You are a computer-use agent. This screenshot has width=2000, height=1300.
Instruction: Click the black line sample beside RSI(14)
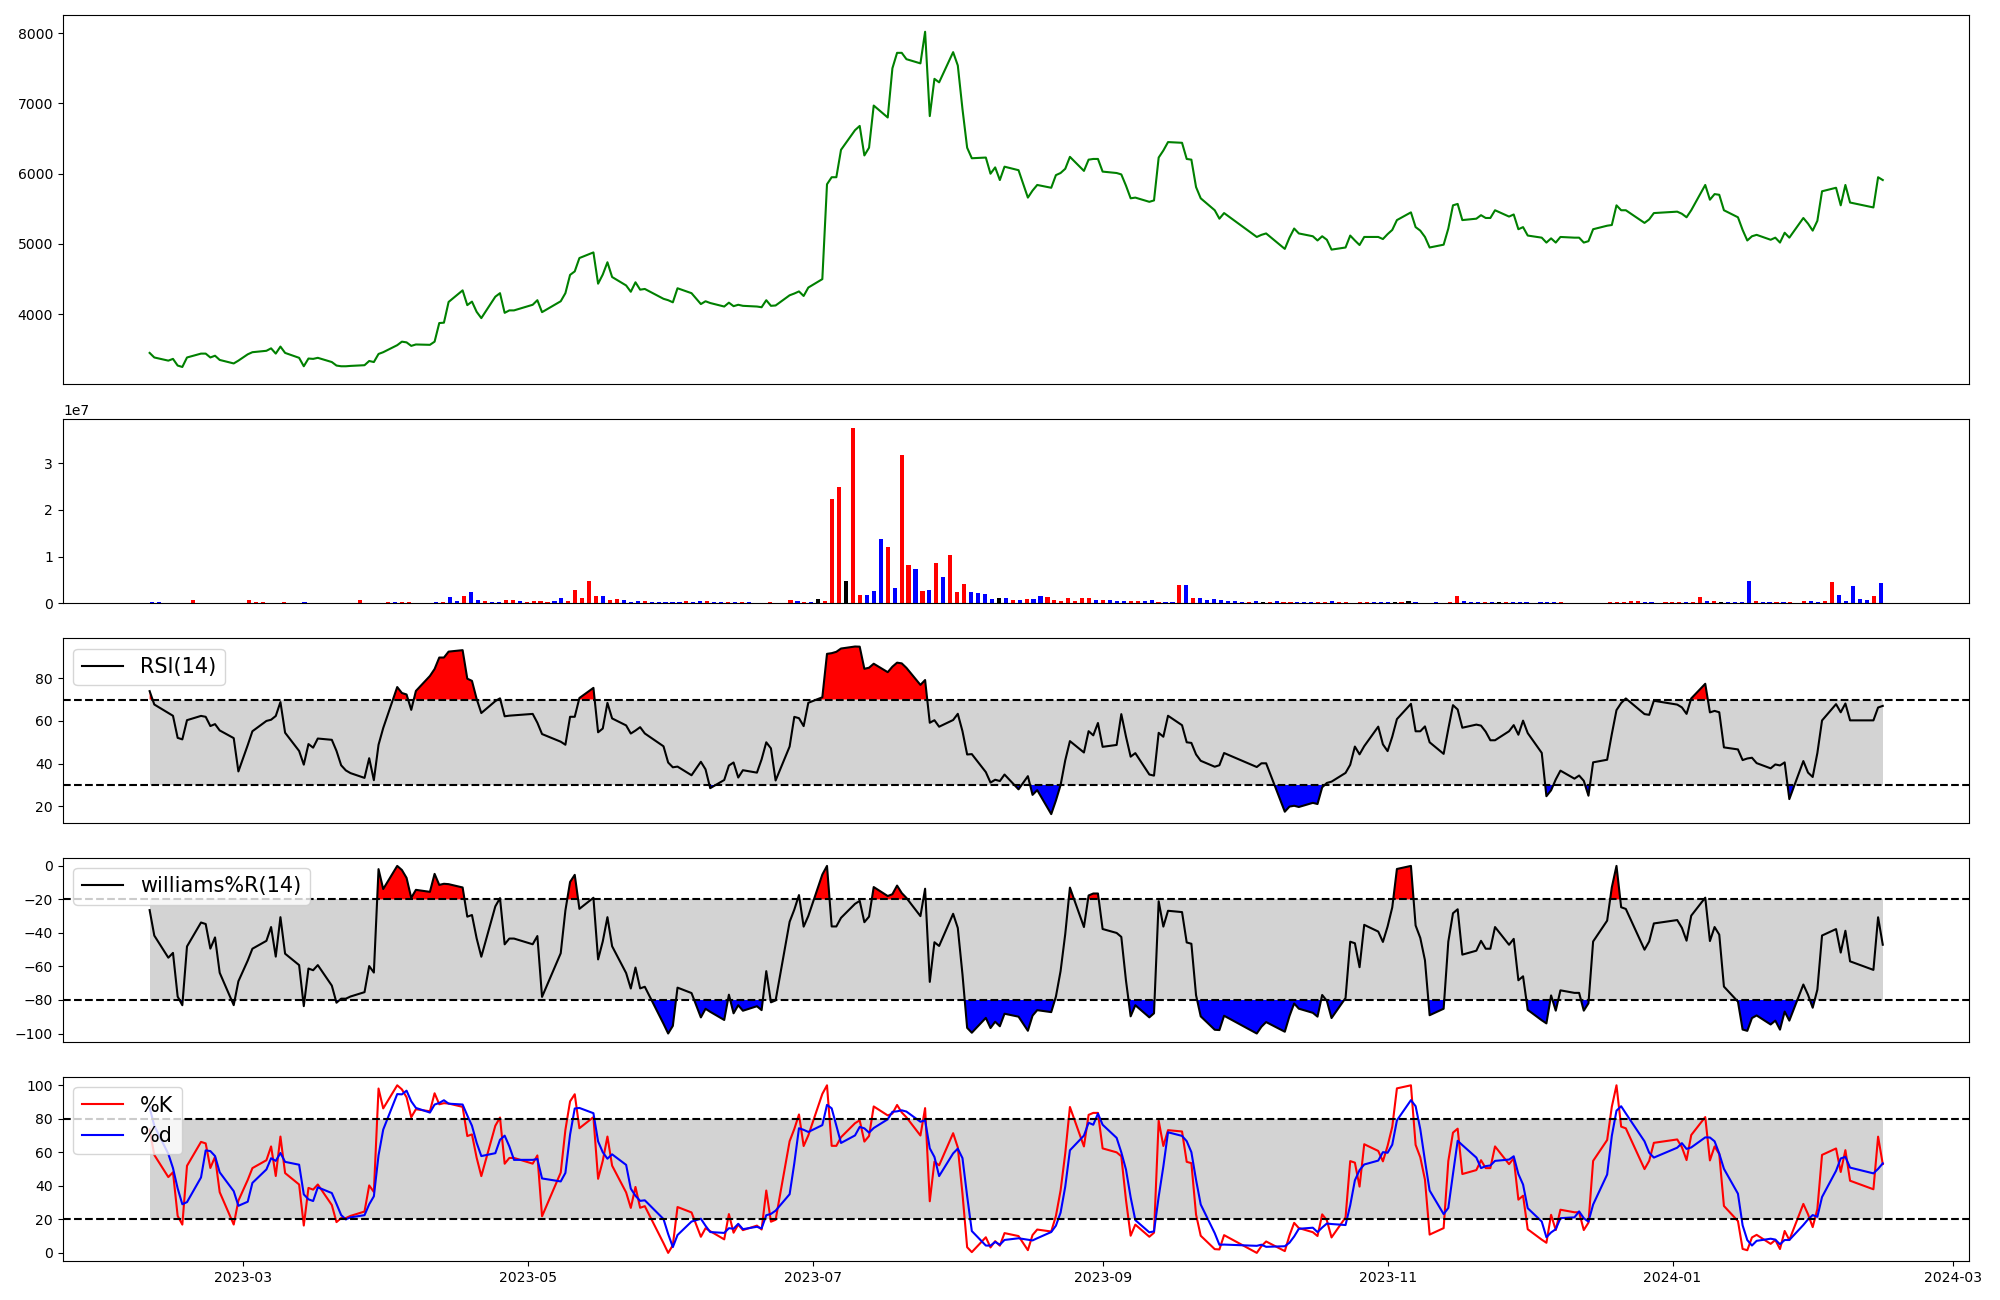tap(103, 666)
